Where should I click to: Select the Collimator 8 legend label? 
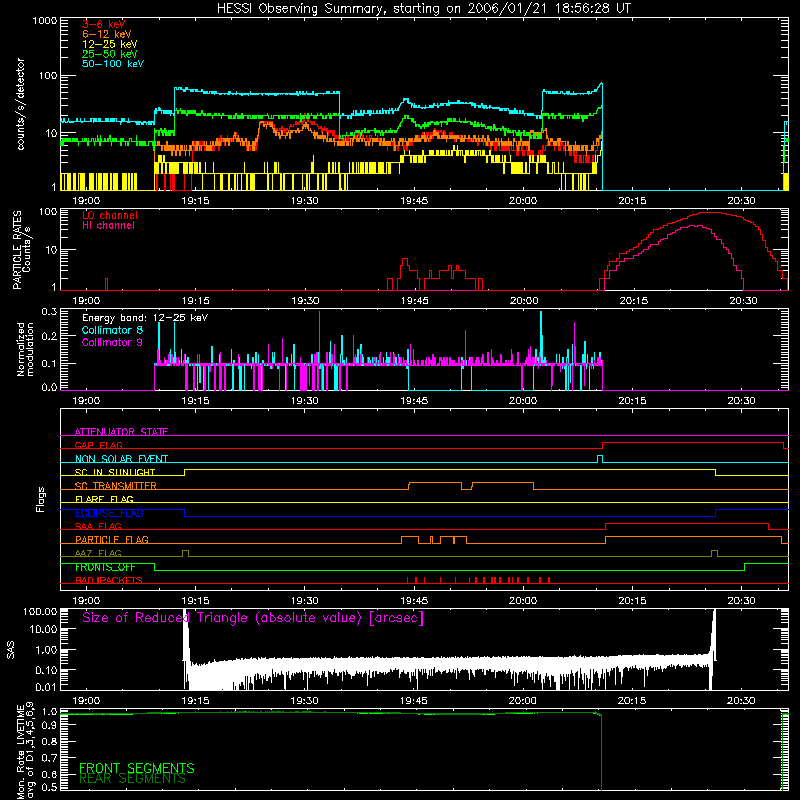point(112,330)
